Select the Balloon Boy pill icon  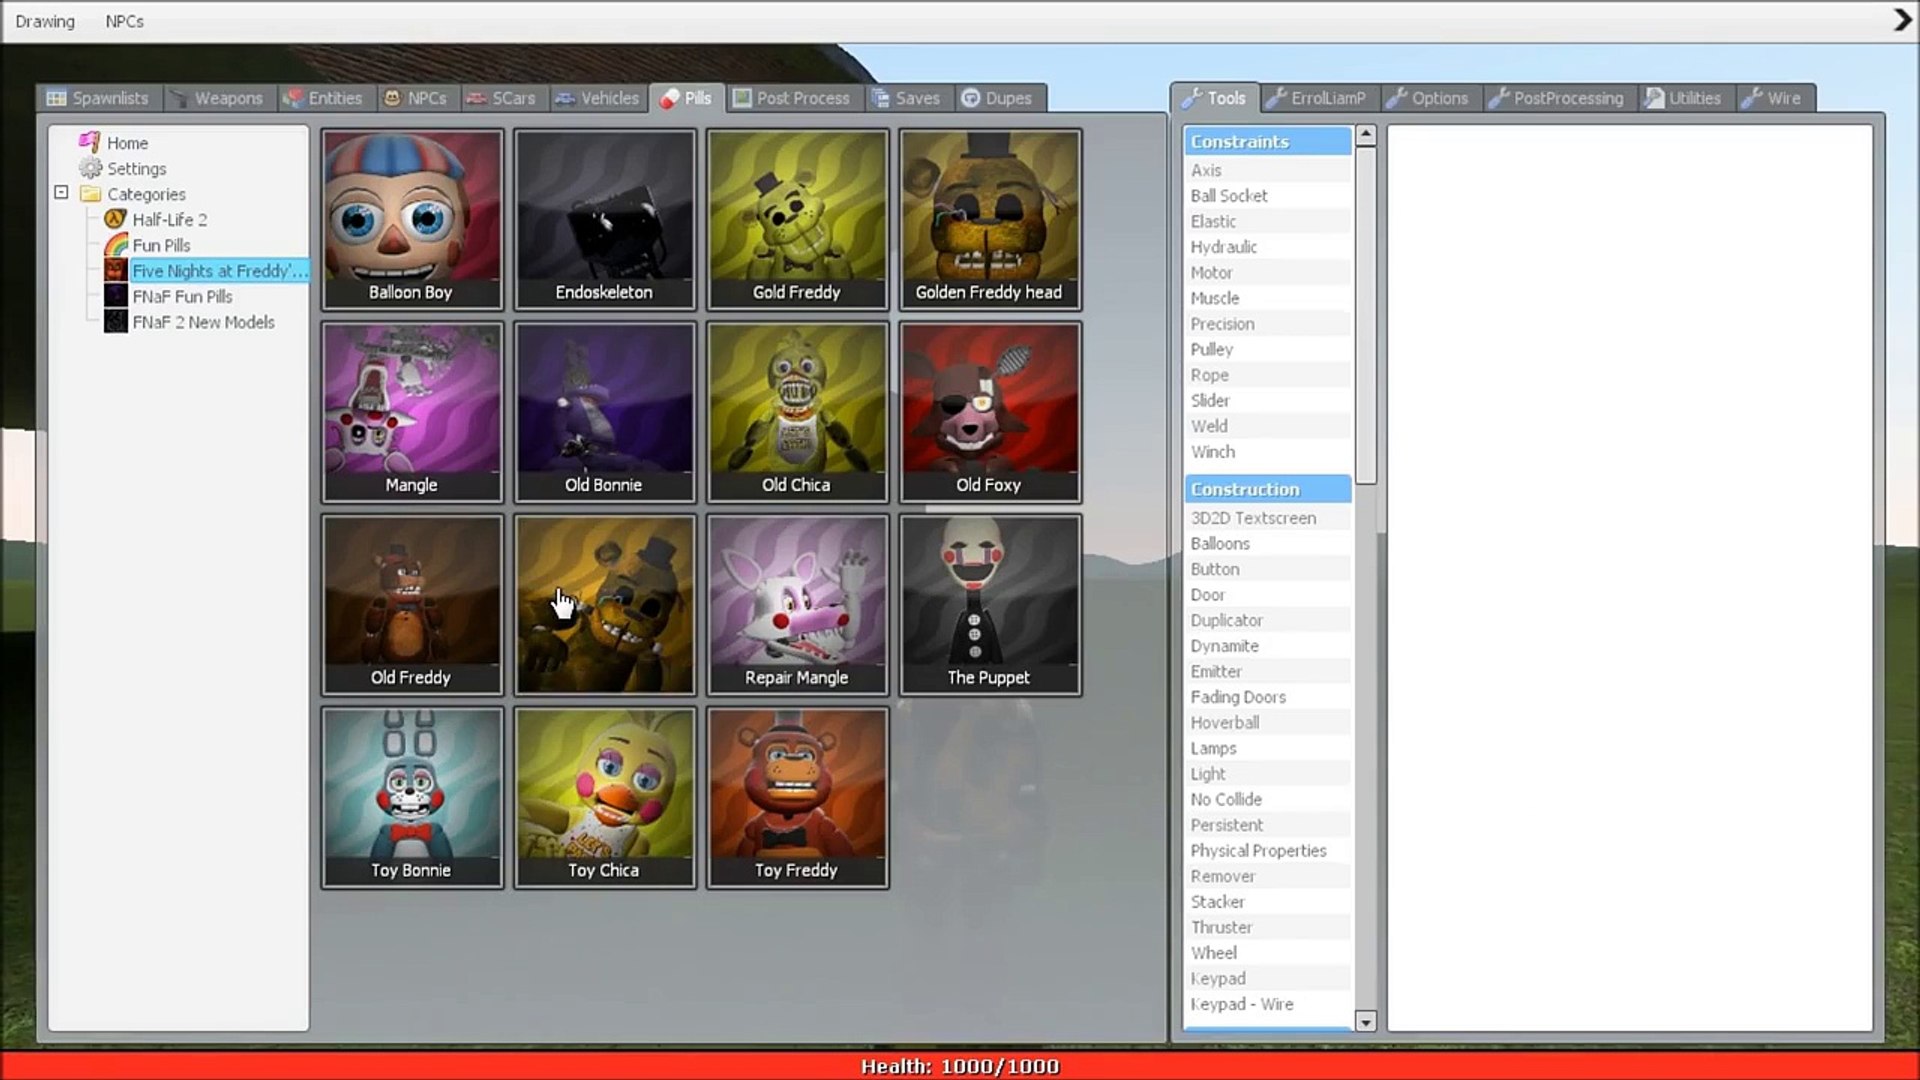(x=411, y=218)
